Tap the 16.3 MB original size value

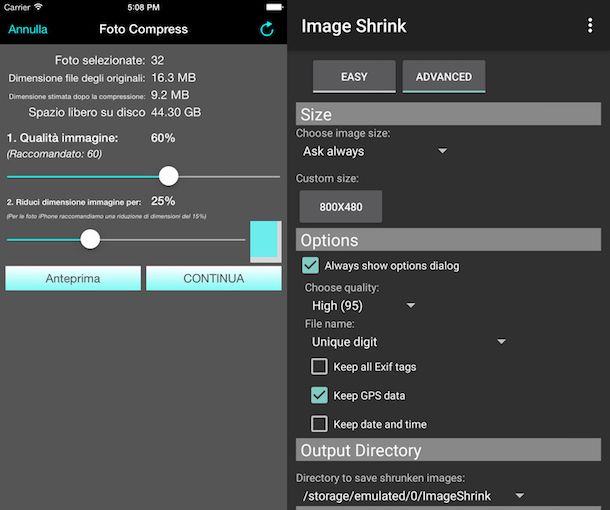point(174,77)
